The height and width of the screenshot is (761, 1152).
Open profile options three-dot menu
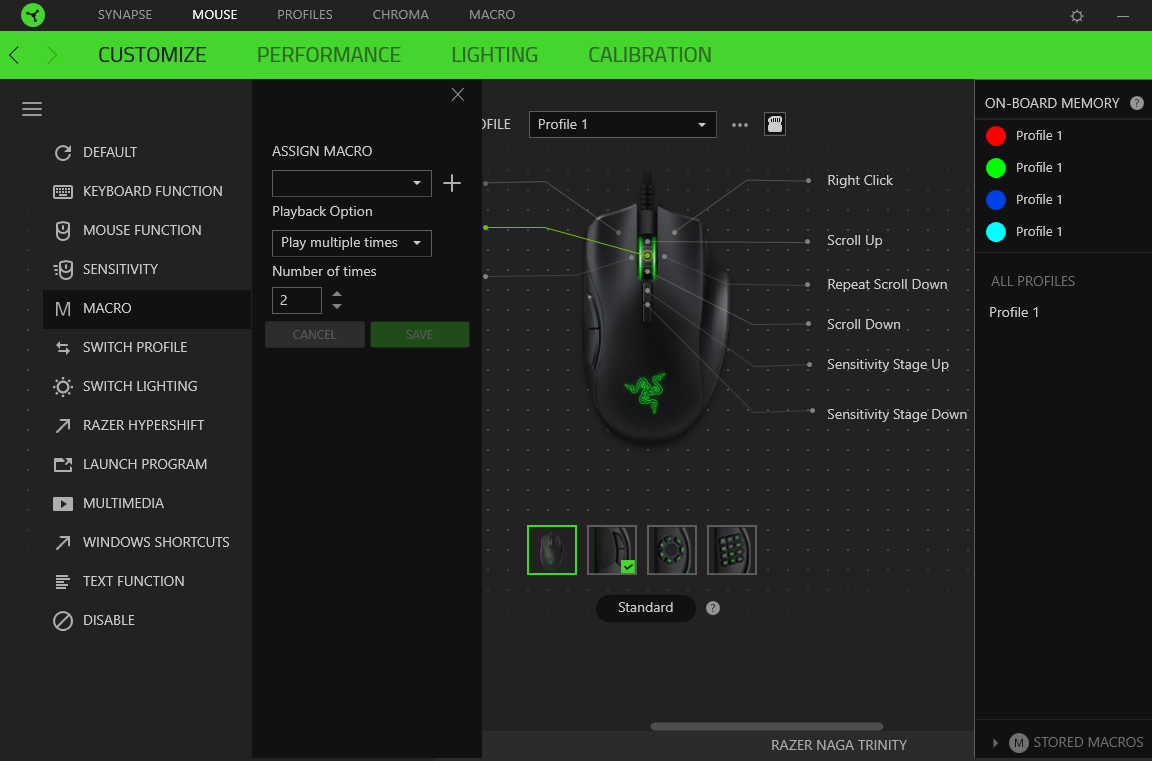click(740, 125)
